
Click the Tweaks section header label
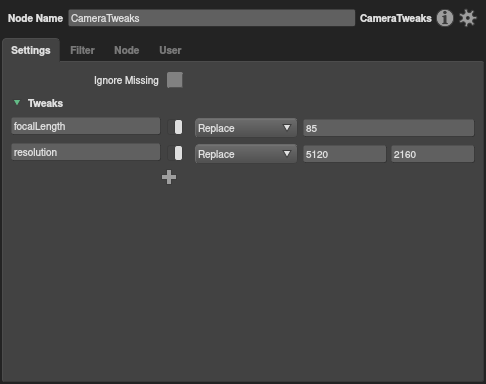45,103
